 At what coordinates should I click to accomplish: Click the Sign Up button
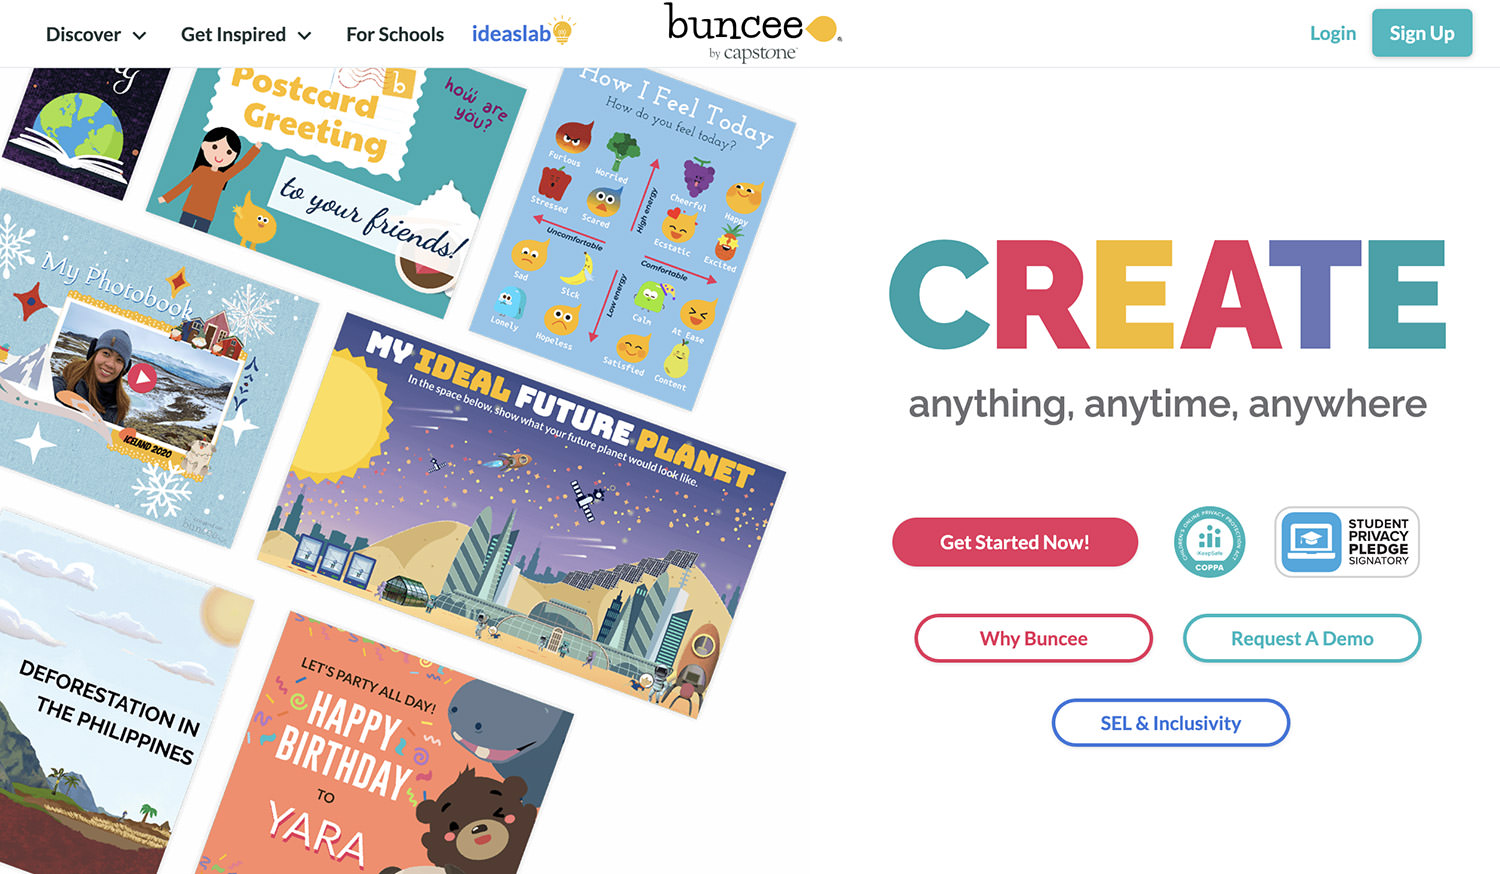tap(1422, 33)
